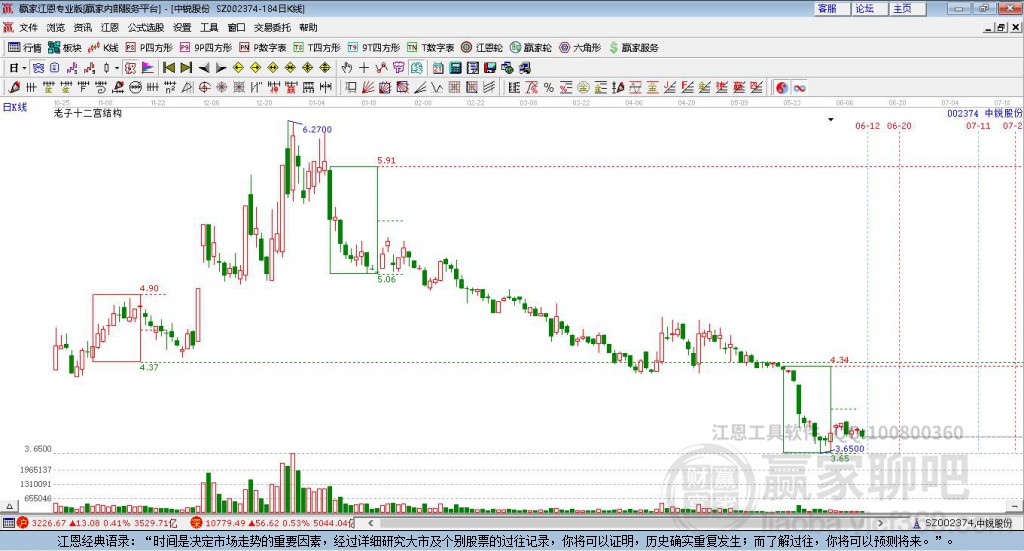Open the 资讯 menu
This screenshot has height=551, width=1024.
(82, 27)
